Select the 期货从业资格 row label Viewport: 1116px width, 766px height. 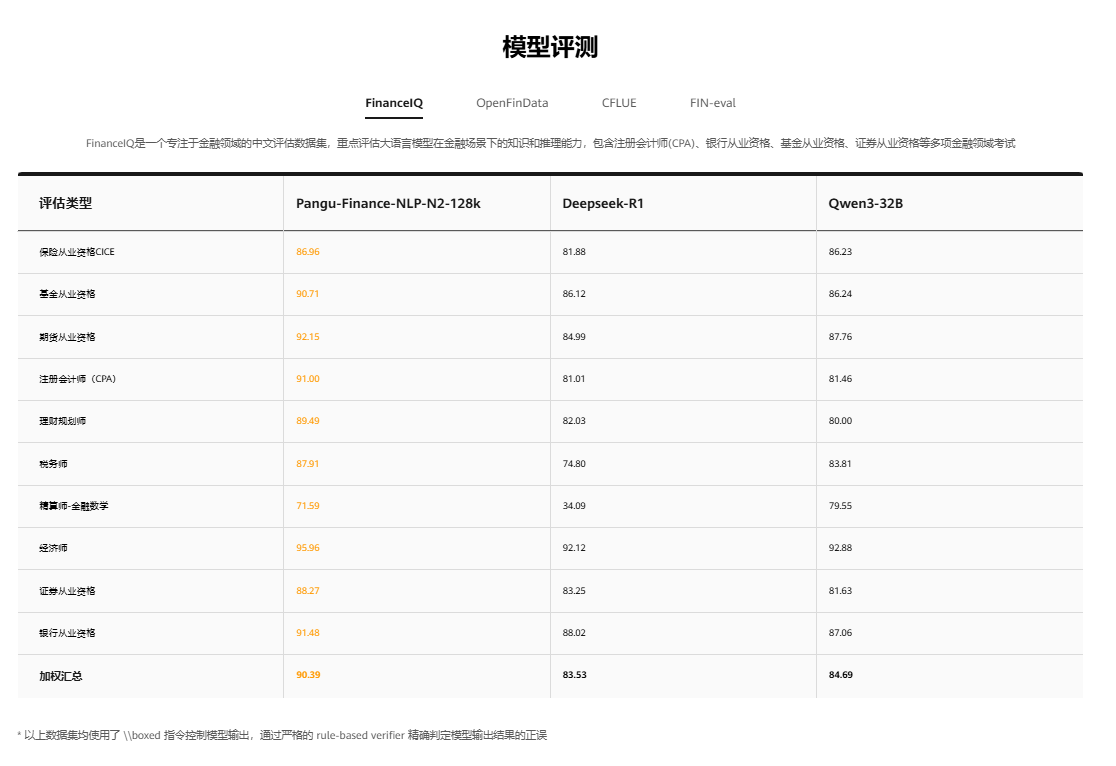[x=67, y=337]
